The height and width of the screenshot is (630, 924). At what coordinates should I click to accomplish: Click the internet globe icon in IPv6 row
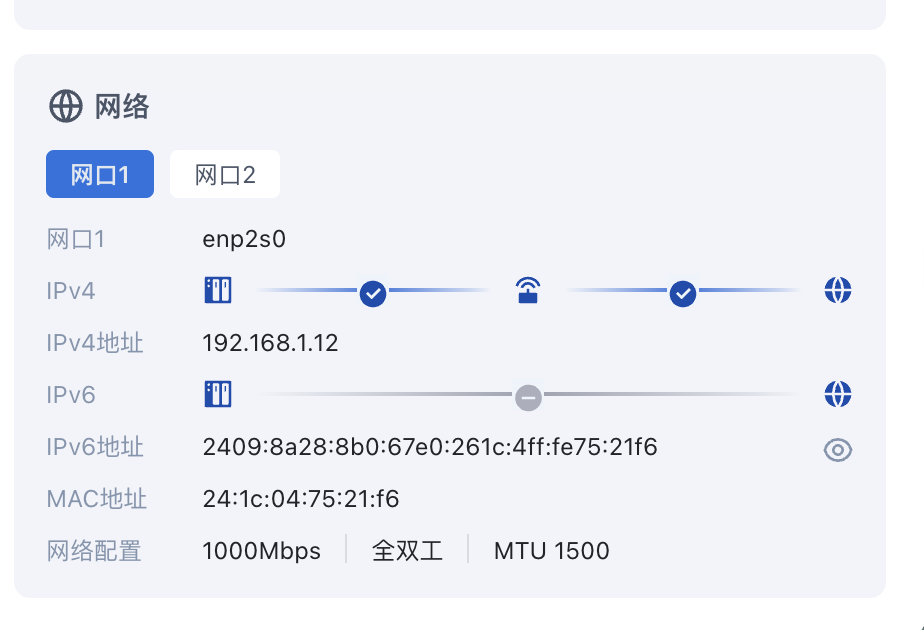pyautogui.click(x=838, y=394)
